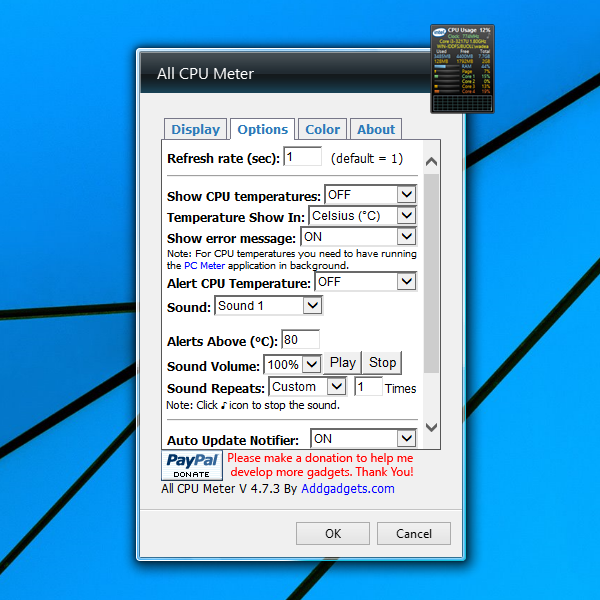This screenshot has height=600, width=600.
Task: Click the scrollbar down arrow
Action: click(431, 427)
